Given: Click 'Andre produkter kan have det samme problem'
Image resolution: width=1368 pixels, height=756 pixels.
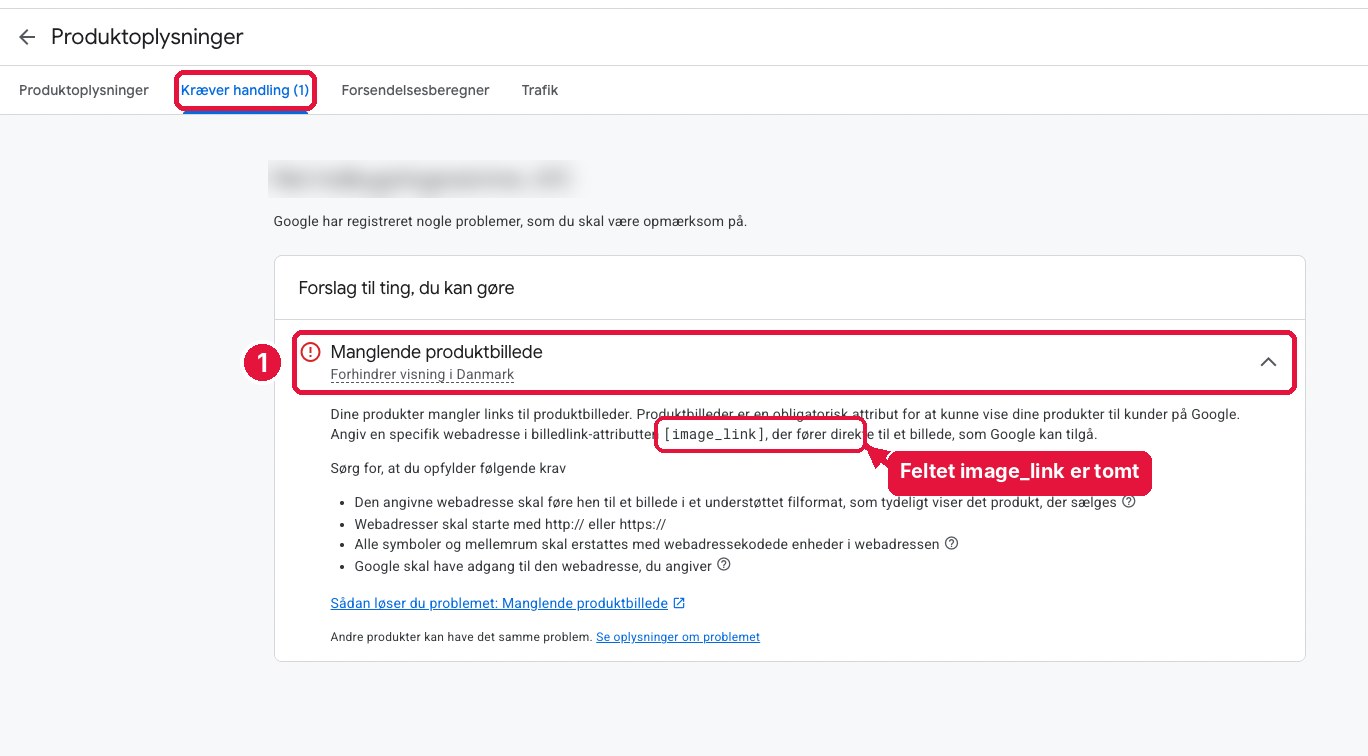Looking at the screenshot, I should pyautogui.click(x=461, y=637).
